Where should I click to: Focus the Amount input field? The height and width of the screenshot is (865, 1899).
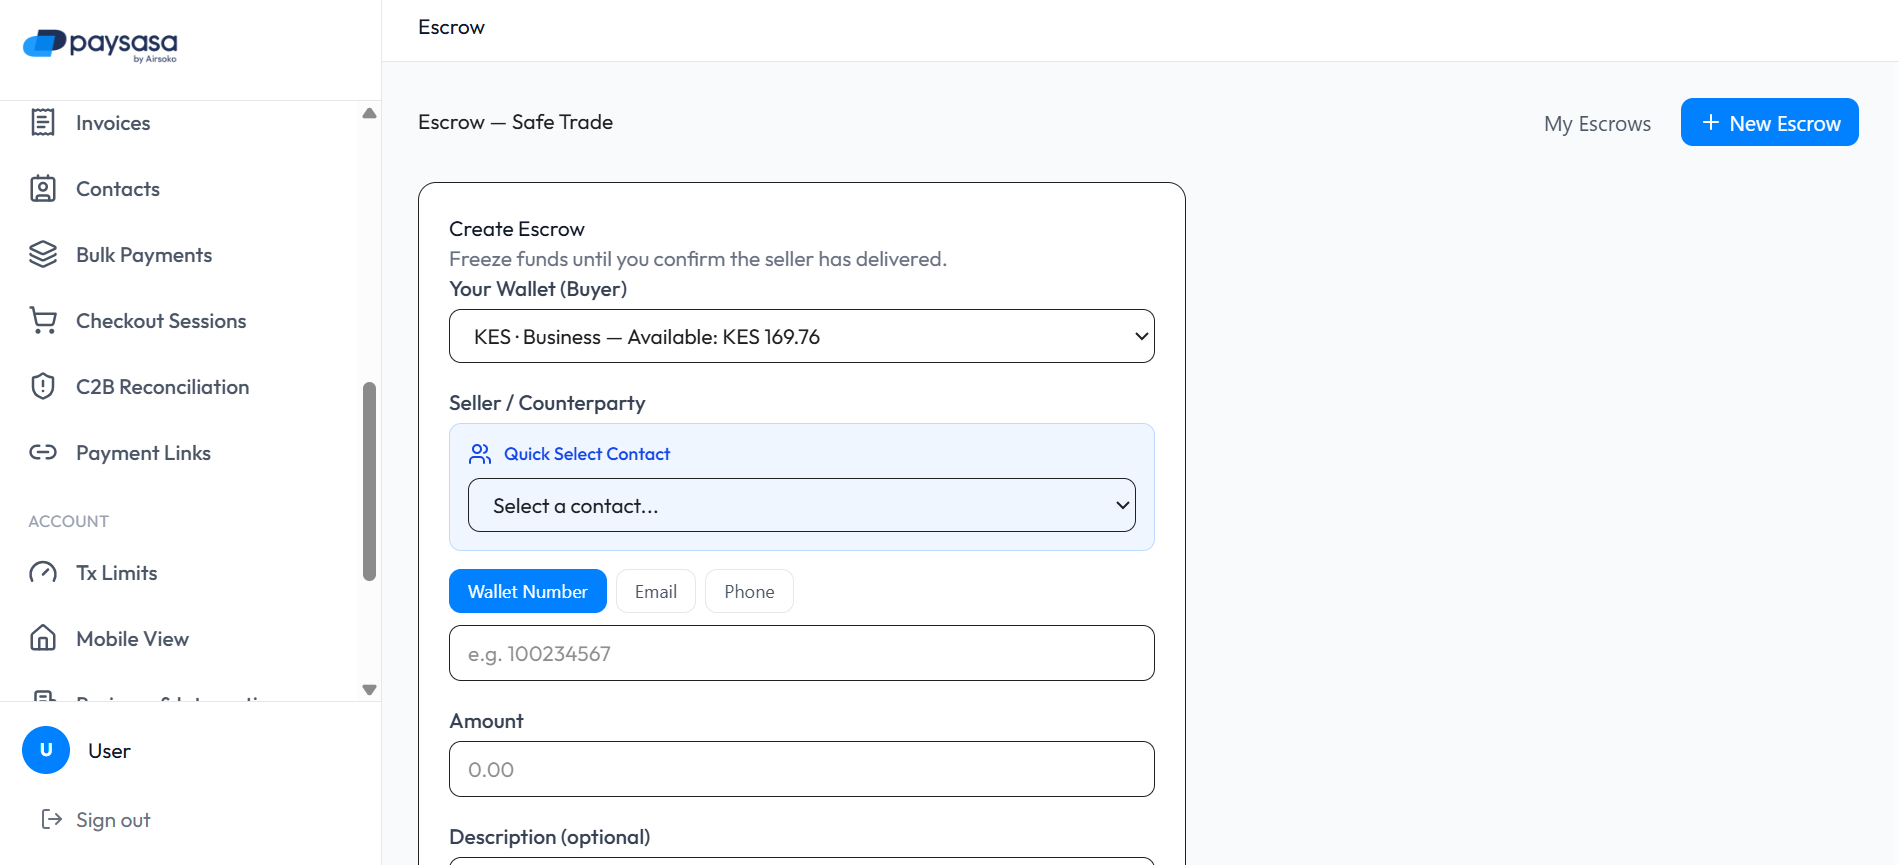pyautogui.click(x=802, y=769)
